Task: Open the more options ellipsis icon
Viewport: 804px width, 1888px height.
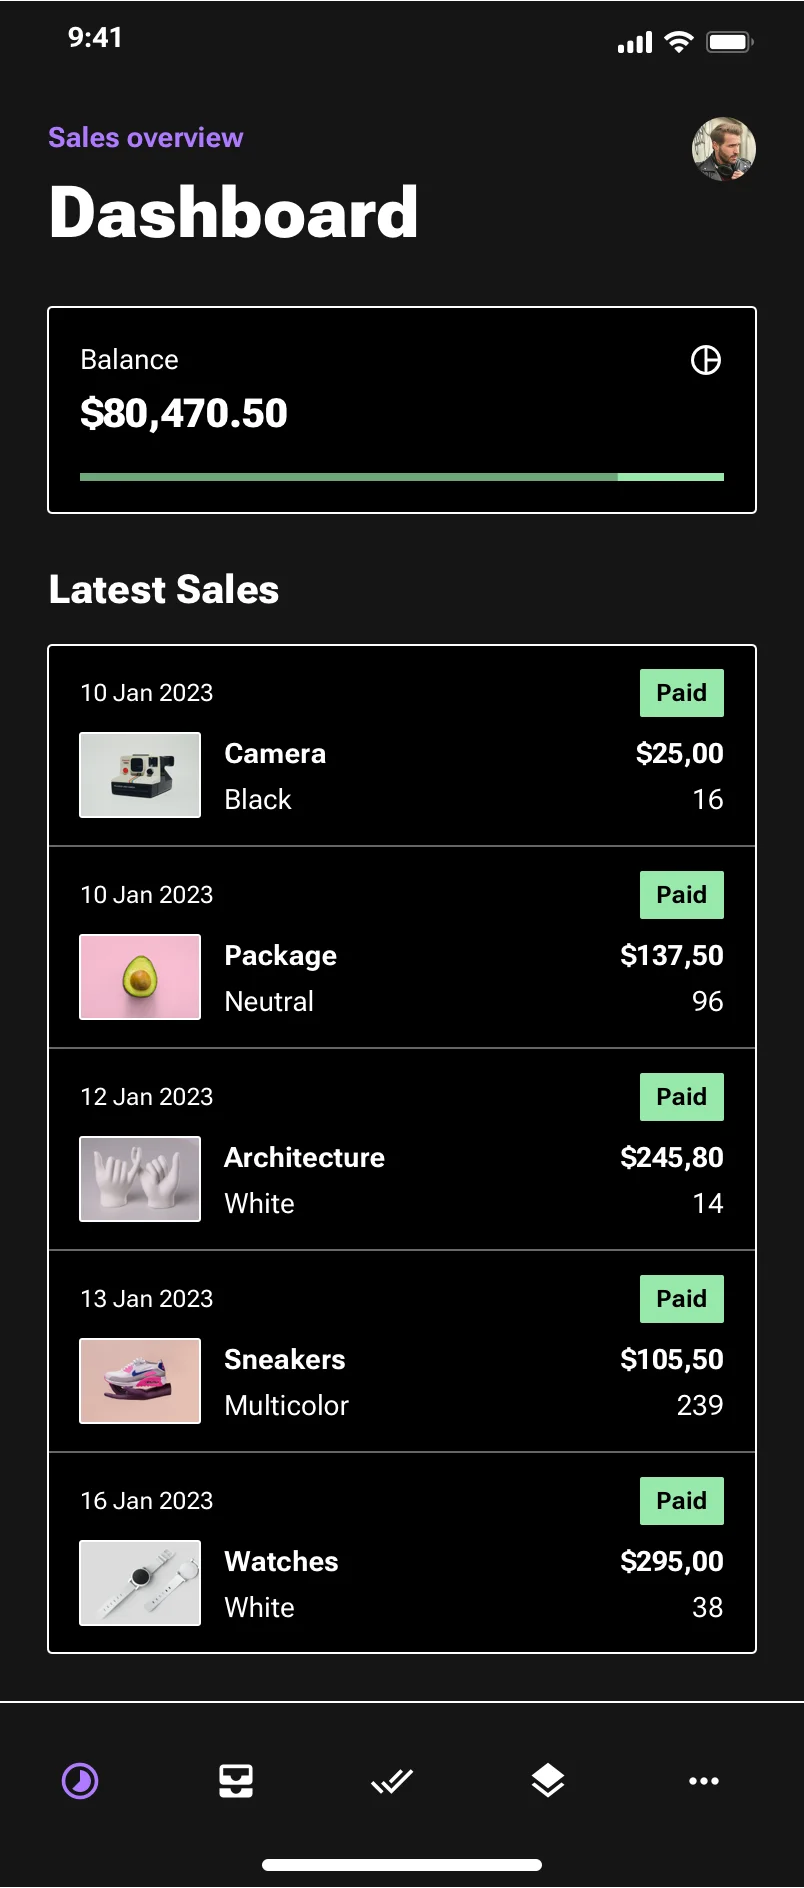Action: click(704, 1780)
